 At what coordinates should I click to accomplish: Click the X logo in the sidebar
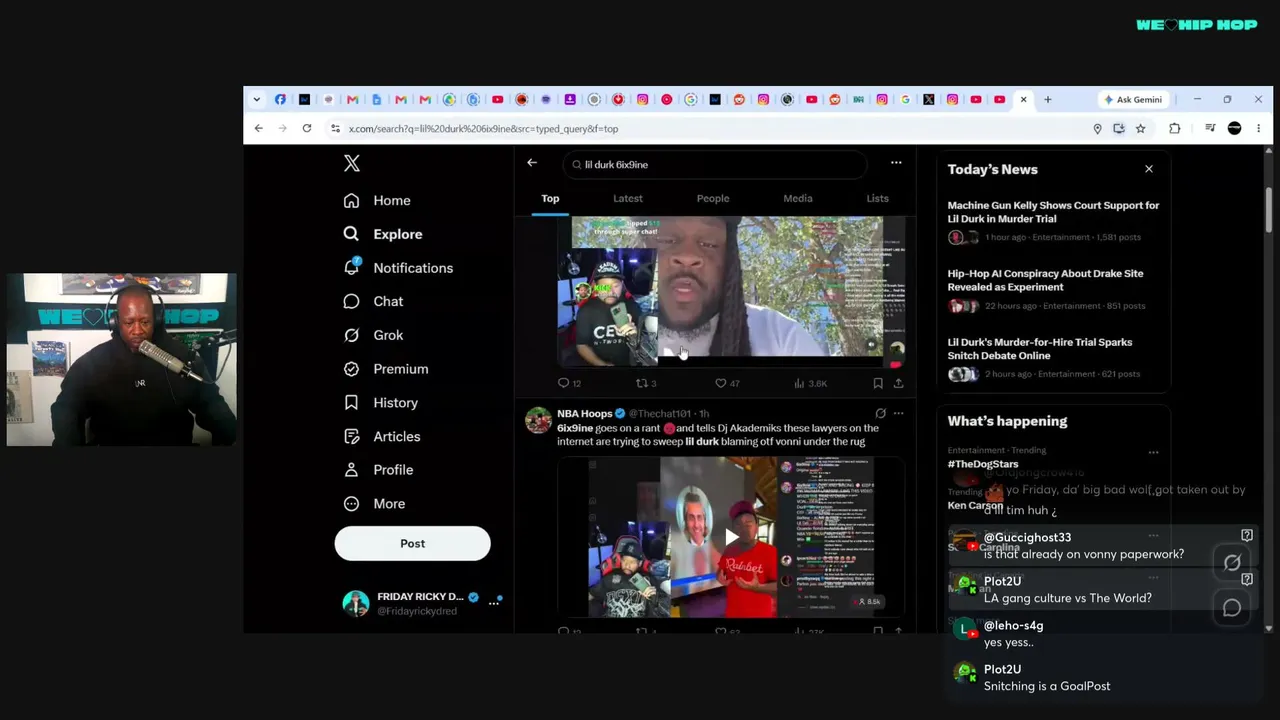pyautogui.click(x=352, y=163)
